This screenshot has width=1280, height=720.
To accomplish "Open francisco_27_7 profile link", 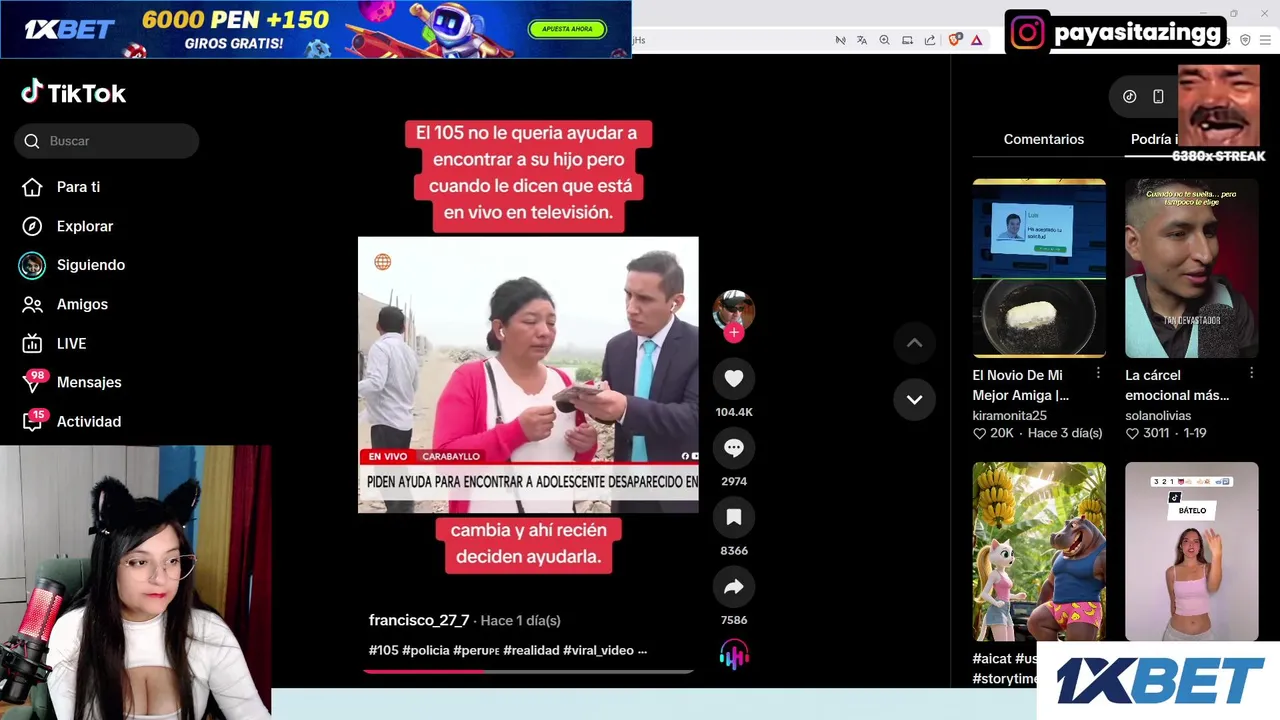I will pos(419,620).
